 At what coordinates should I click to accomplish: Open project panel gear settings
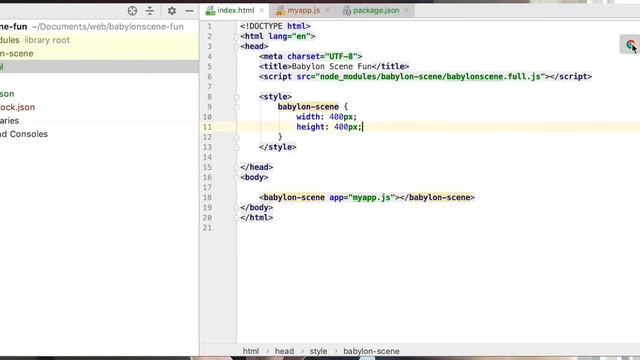point(172,11)
